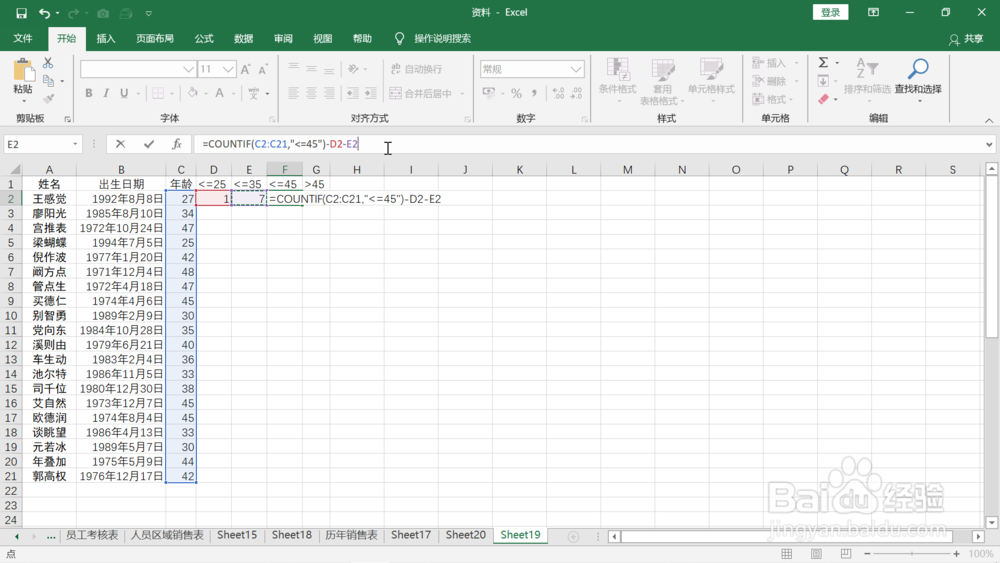Toggle Underline formatting

click(124, 94)
